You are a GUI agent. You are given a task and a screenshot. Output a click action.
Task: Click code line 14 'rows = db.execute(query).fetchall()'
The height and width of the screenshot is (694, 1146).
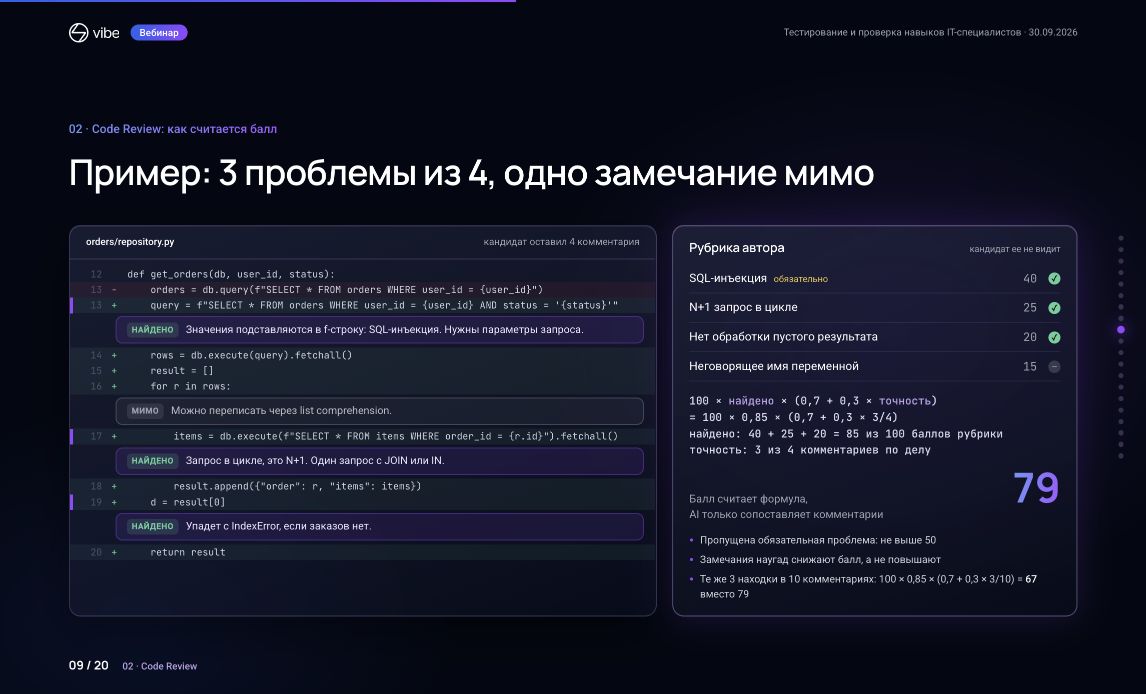(x=363, y=355)
